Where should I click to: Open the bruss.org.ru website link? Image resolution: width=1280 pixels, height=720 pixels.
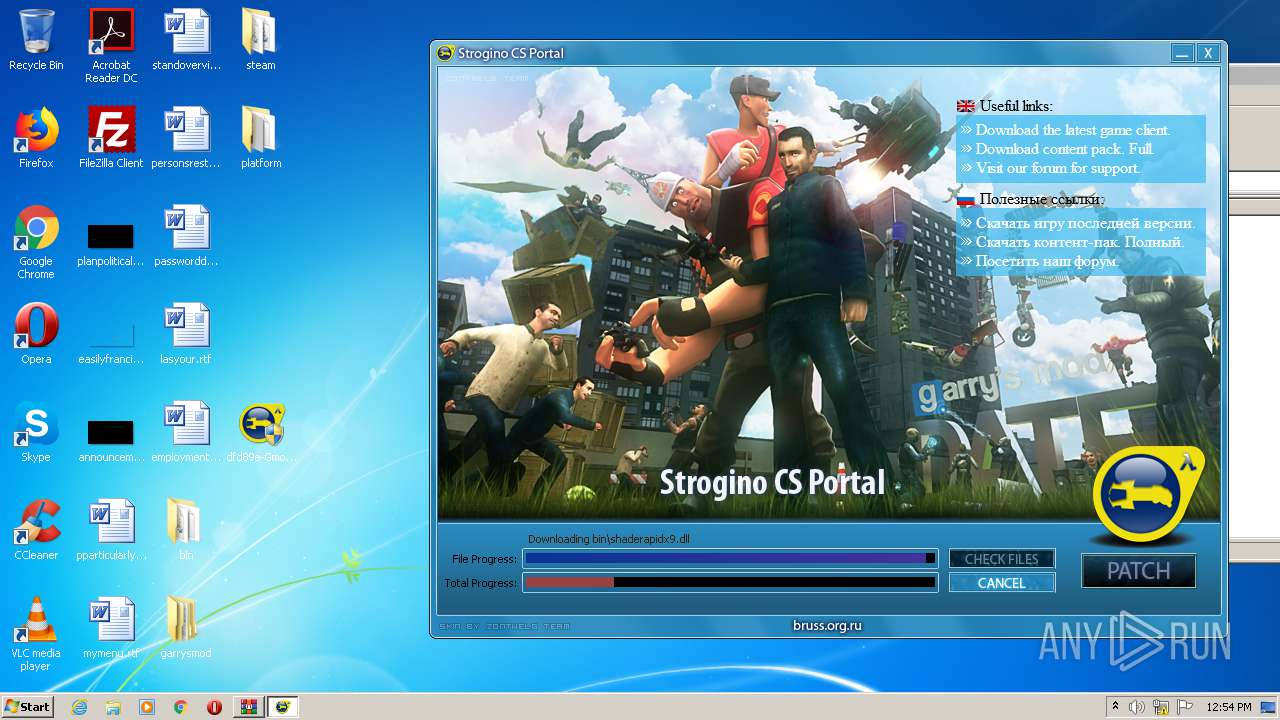(827, 626)
